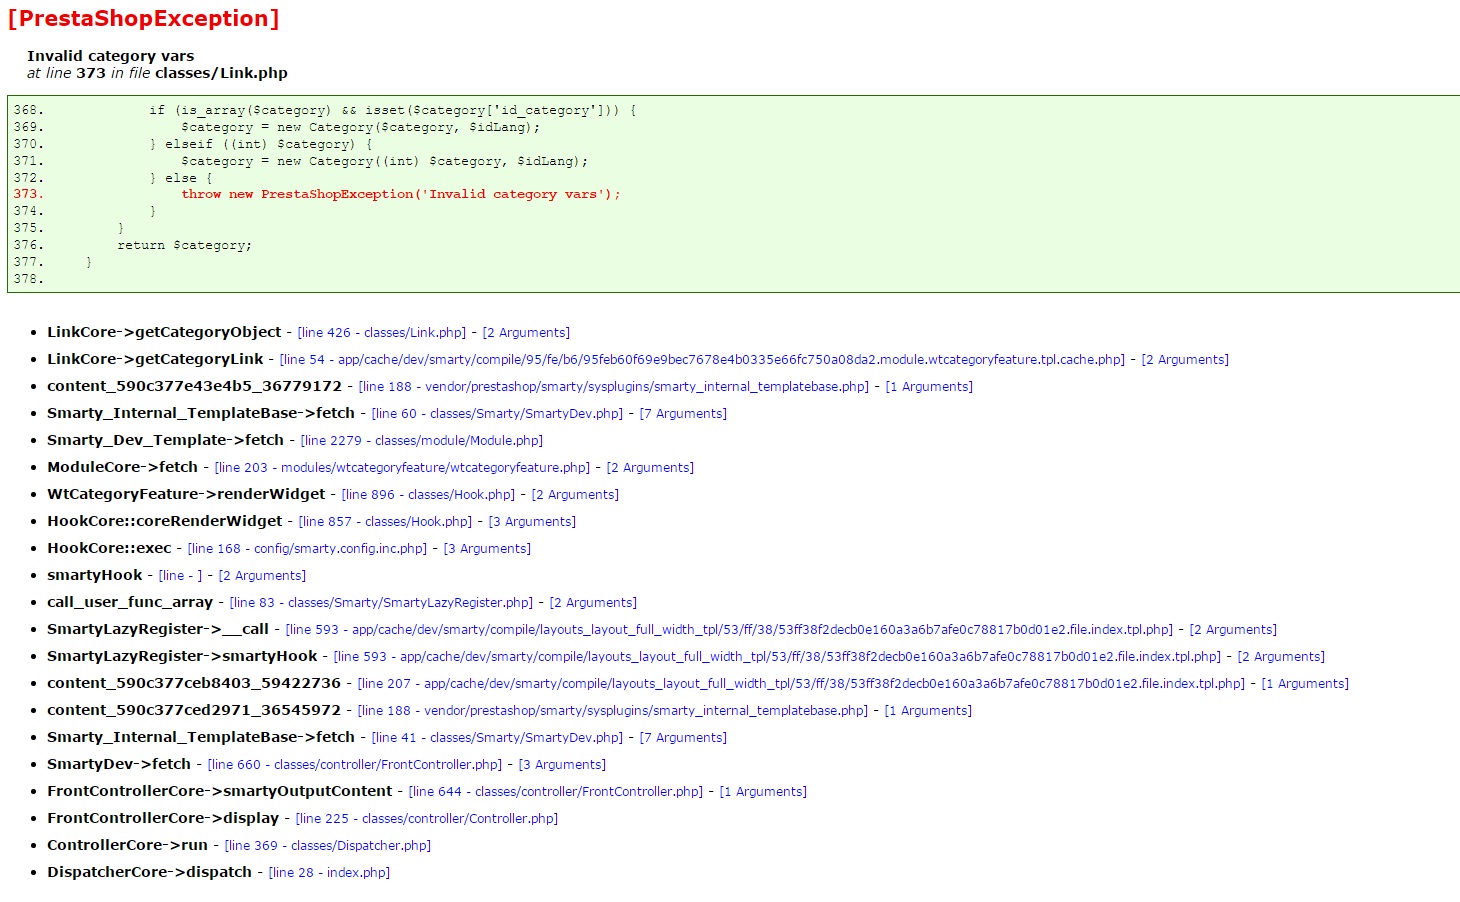This screenshot has width=1460, height=902.
Task: Click code line 370 elseif statement
Action: tap(261, 144)
